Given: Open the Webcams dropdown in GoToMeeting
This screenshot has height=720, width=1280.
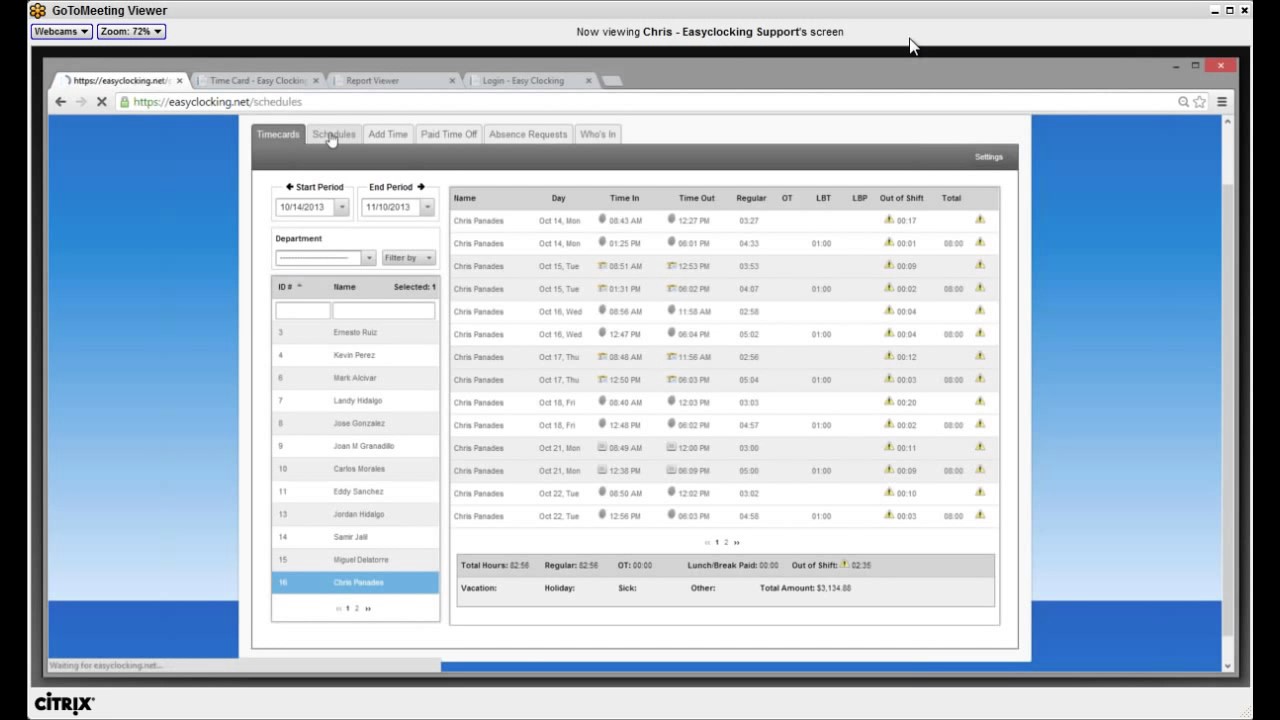Looking at the screenshot, I should pos(61,32).
